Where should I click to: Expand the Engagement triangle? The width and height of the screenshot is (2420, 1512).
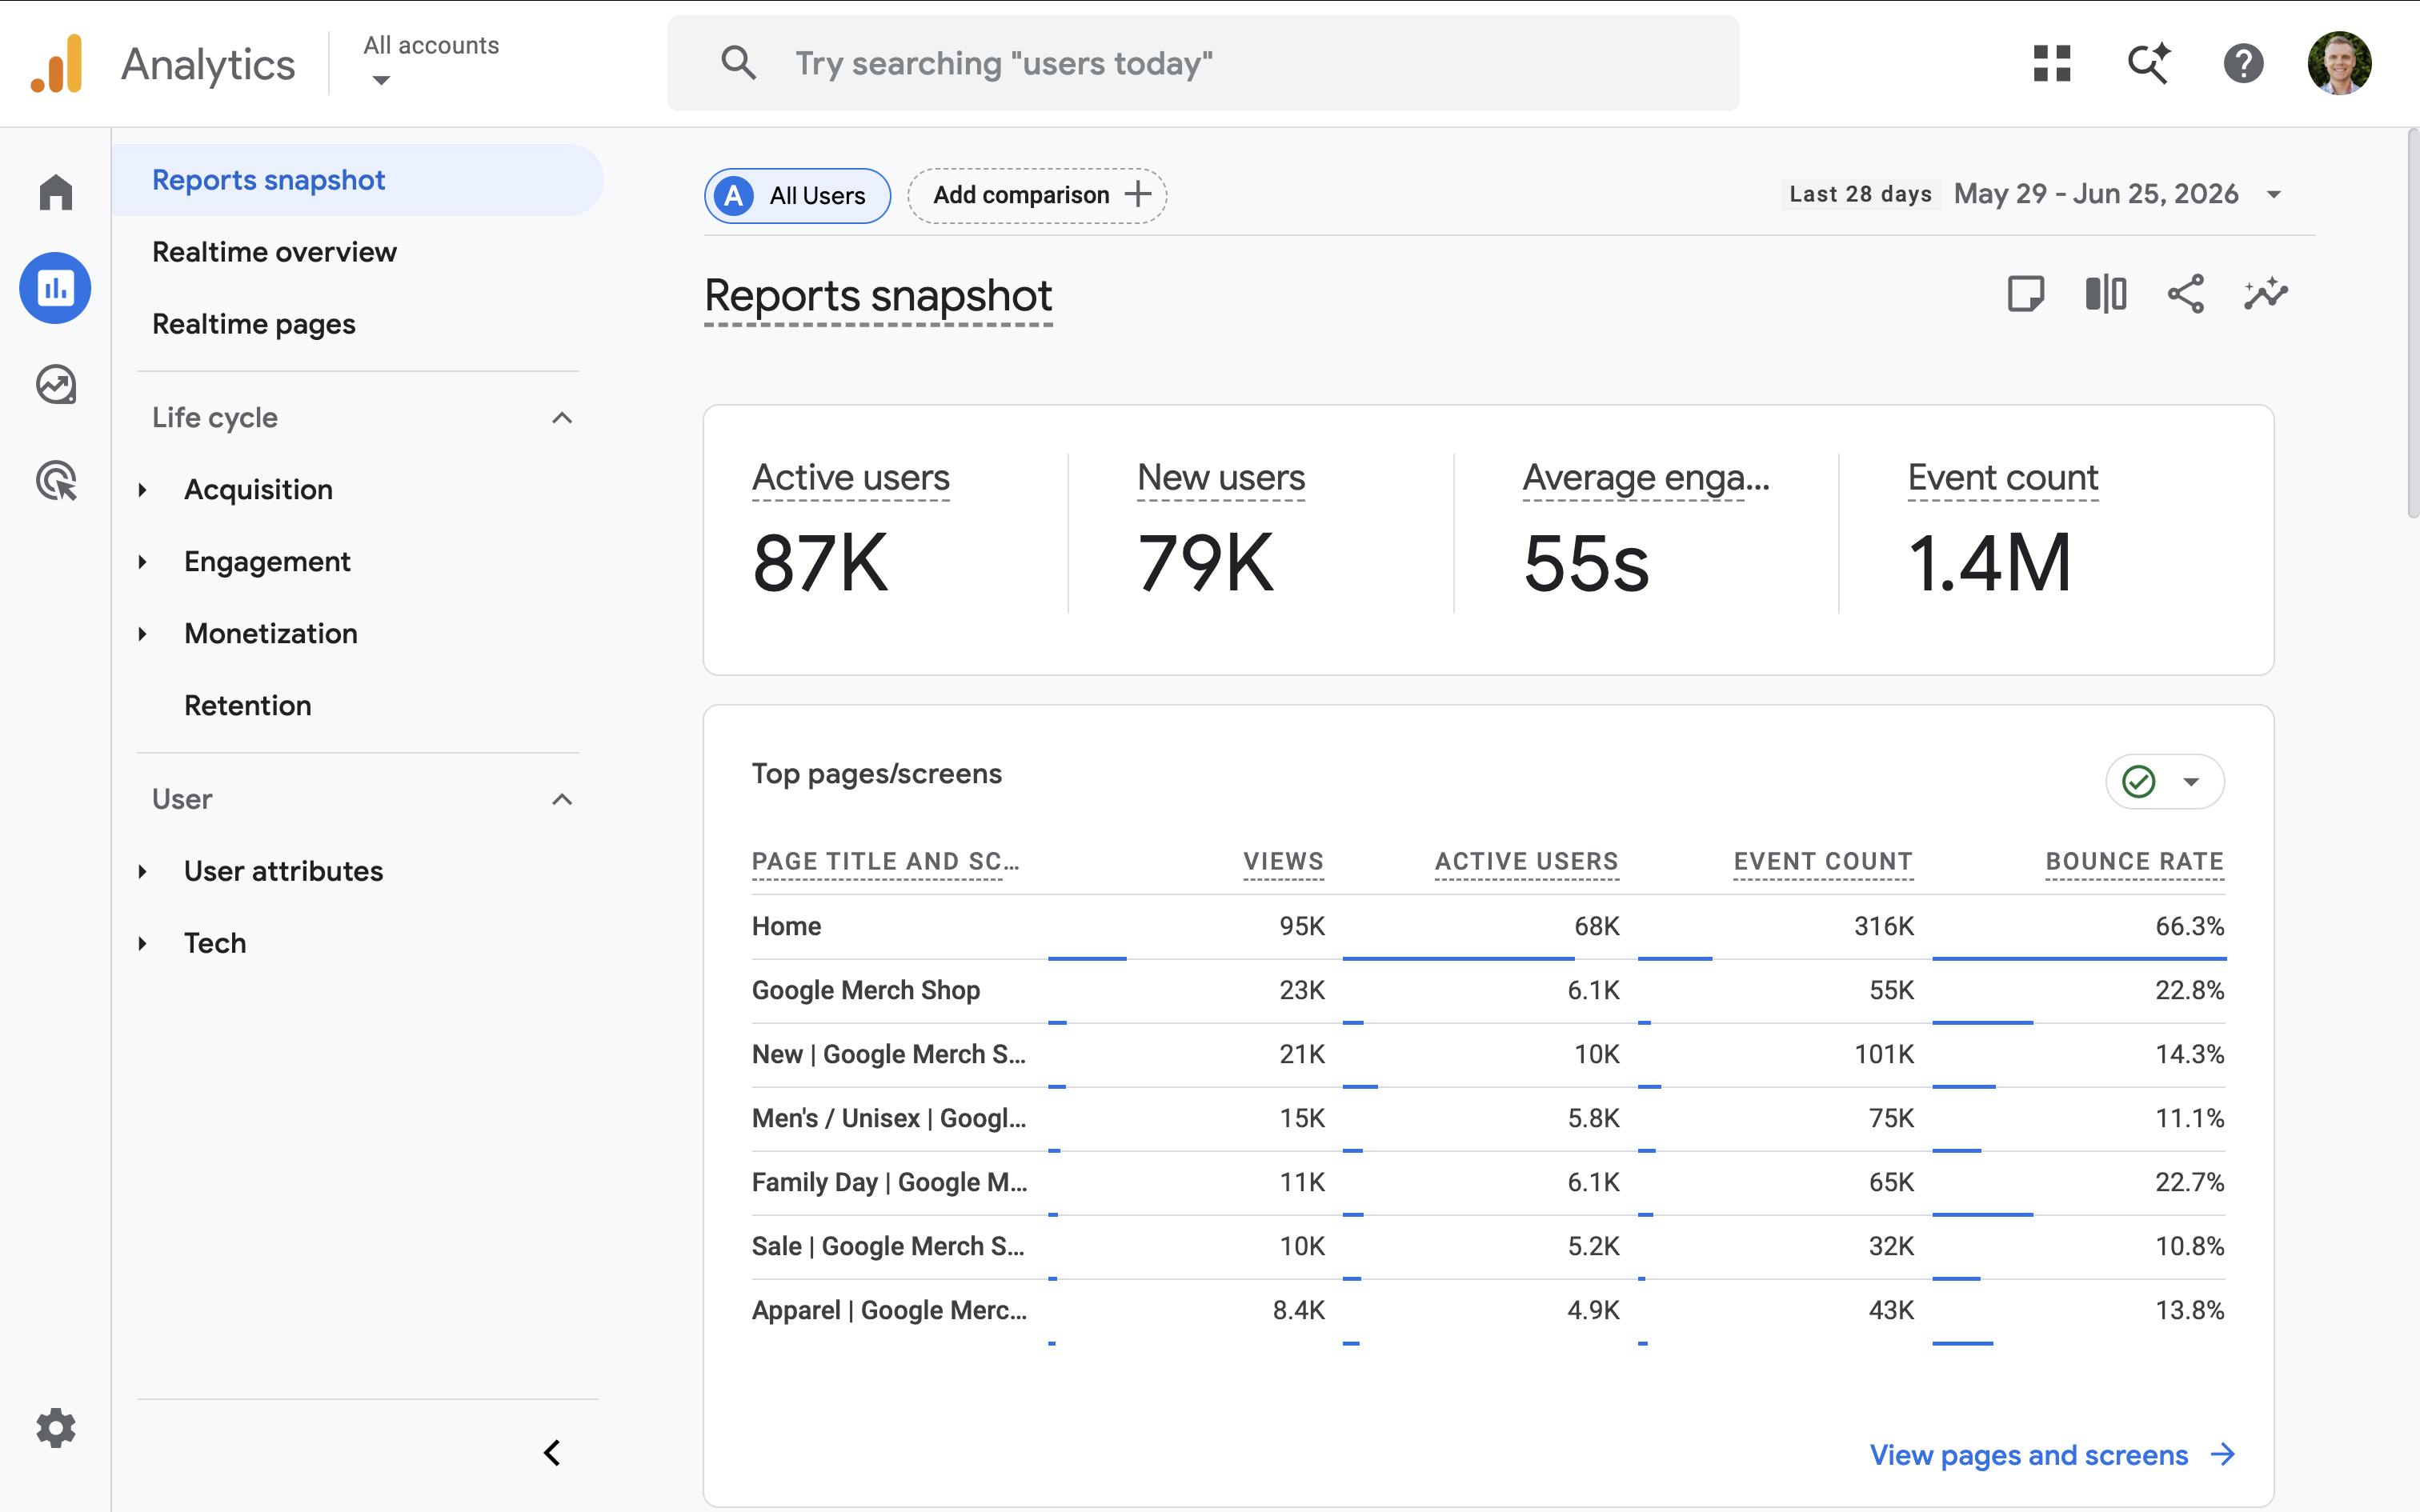[143, 562]
